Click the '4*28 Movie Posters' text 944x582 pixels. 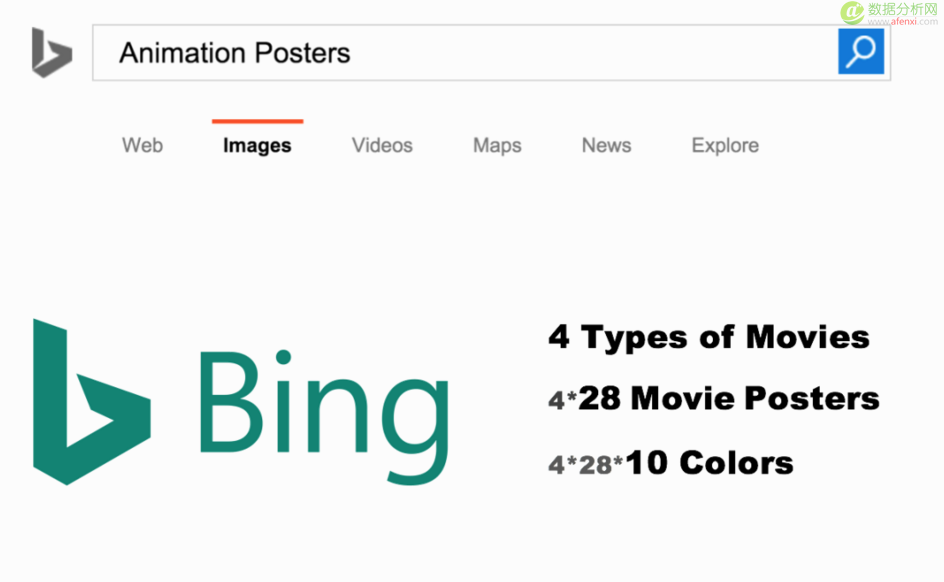point(714,398)
